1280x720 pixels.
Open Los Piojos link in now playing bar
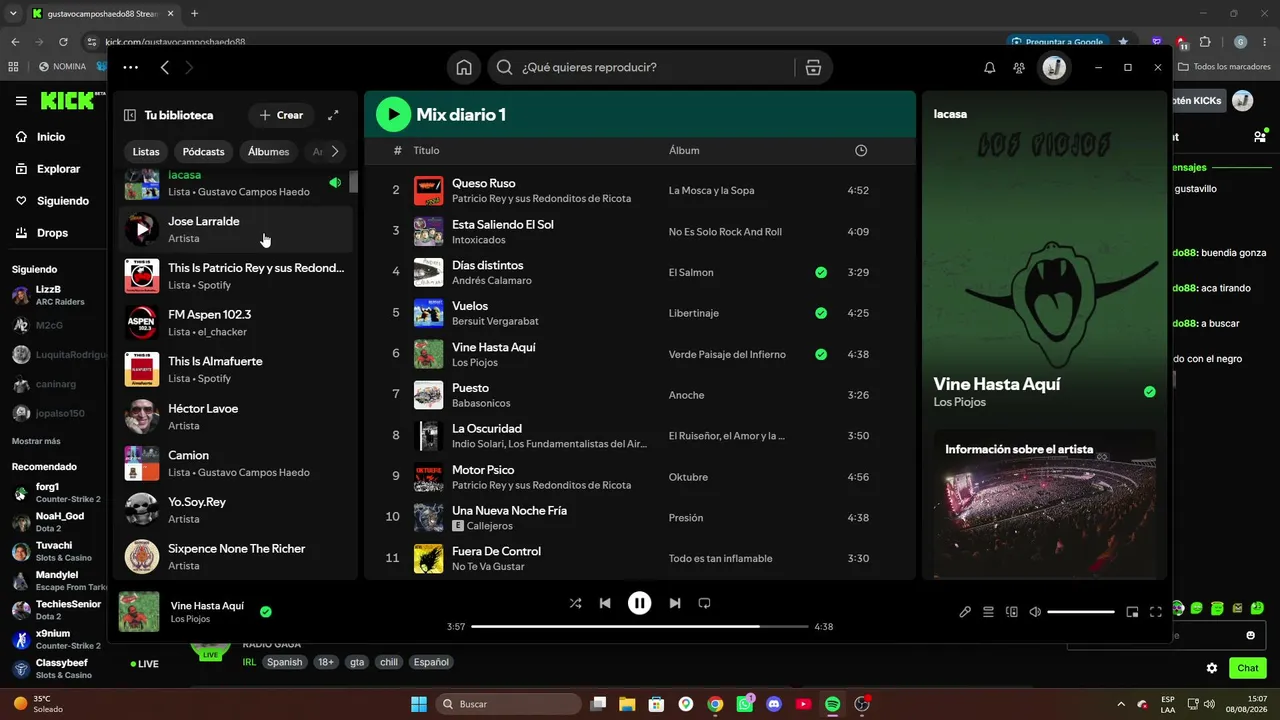190,619
